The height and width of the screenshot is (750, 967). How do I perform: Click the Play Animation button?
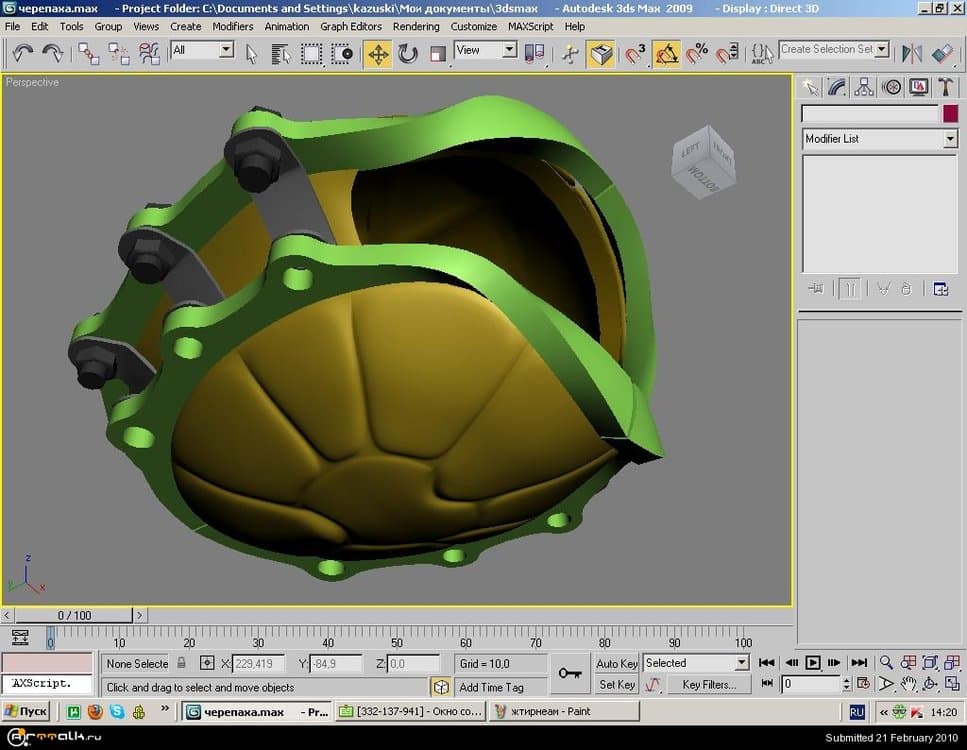click(813, 662)
